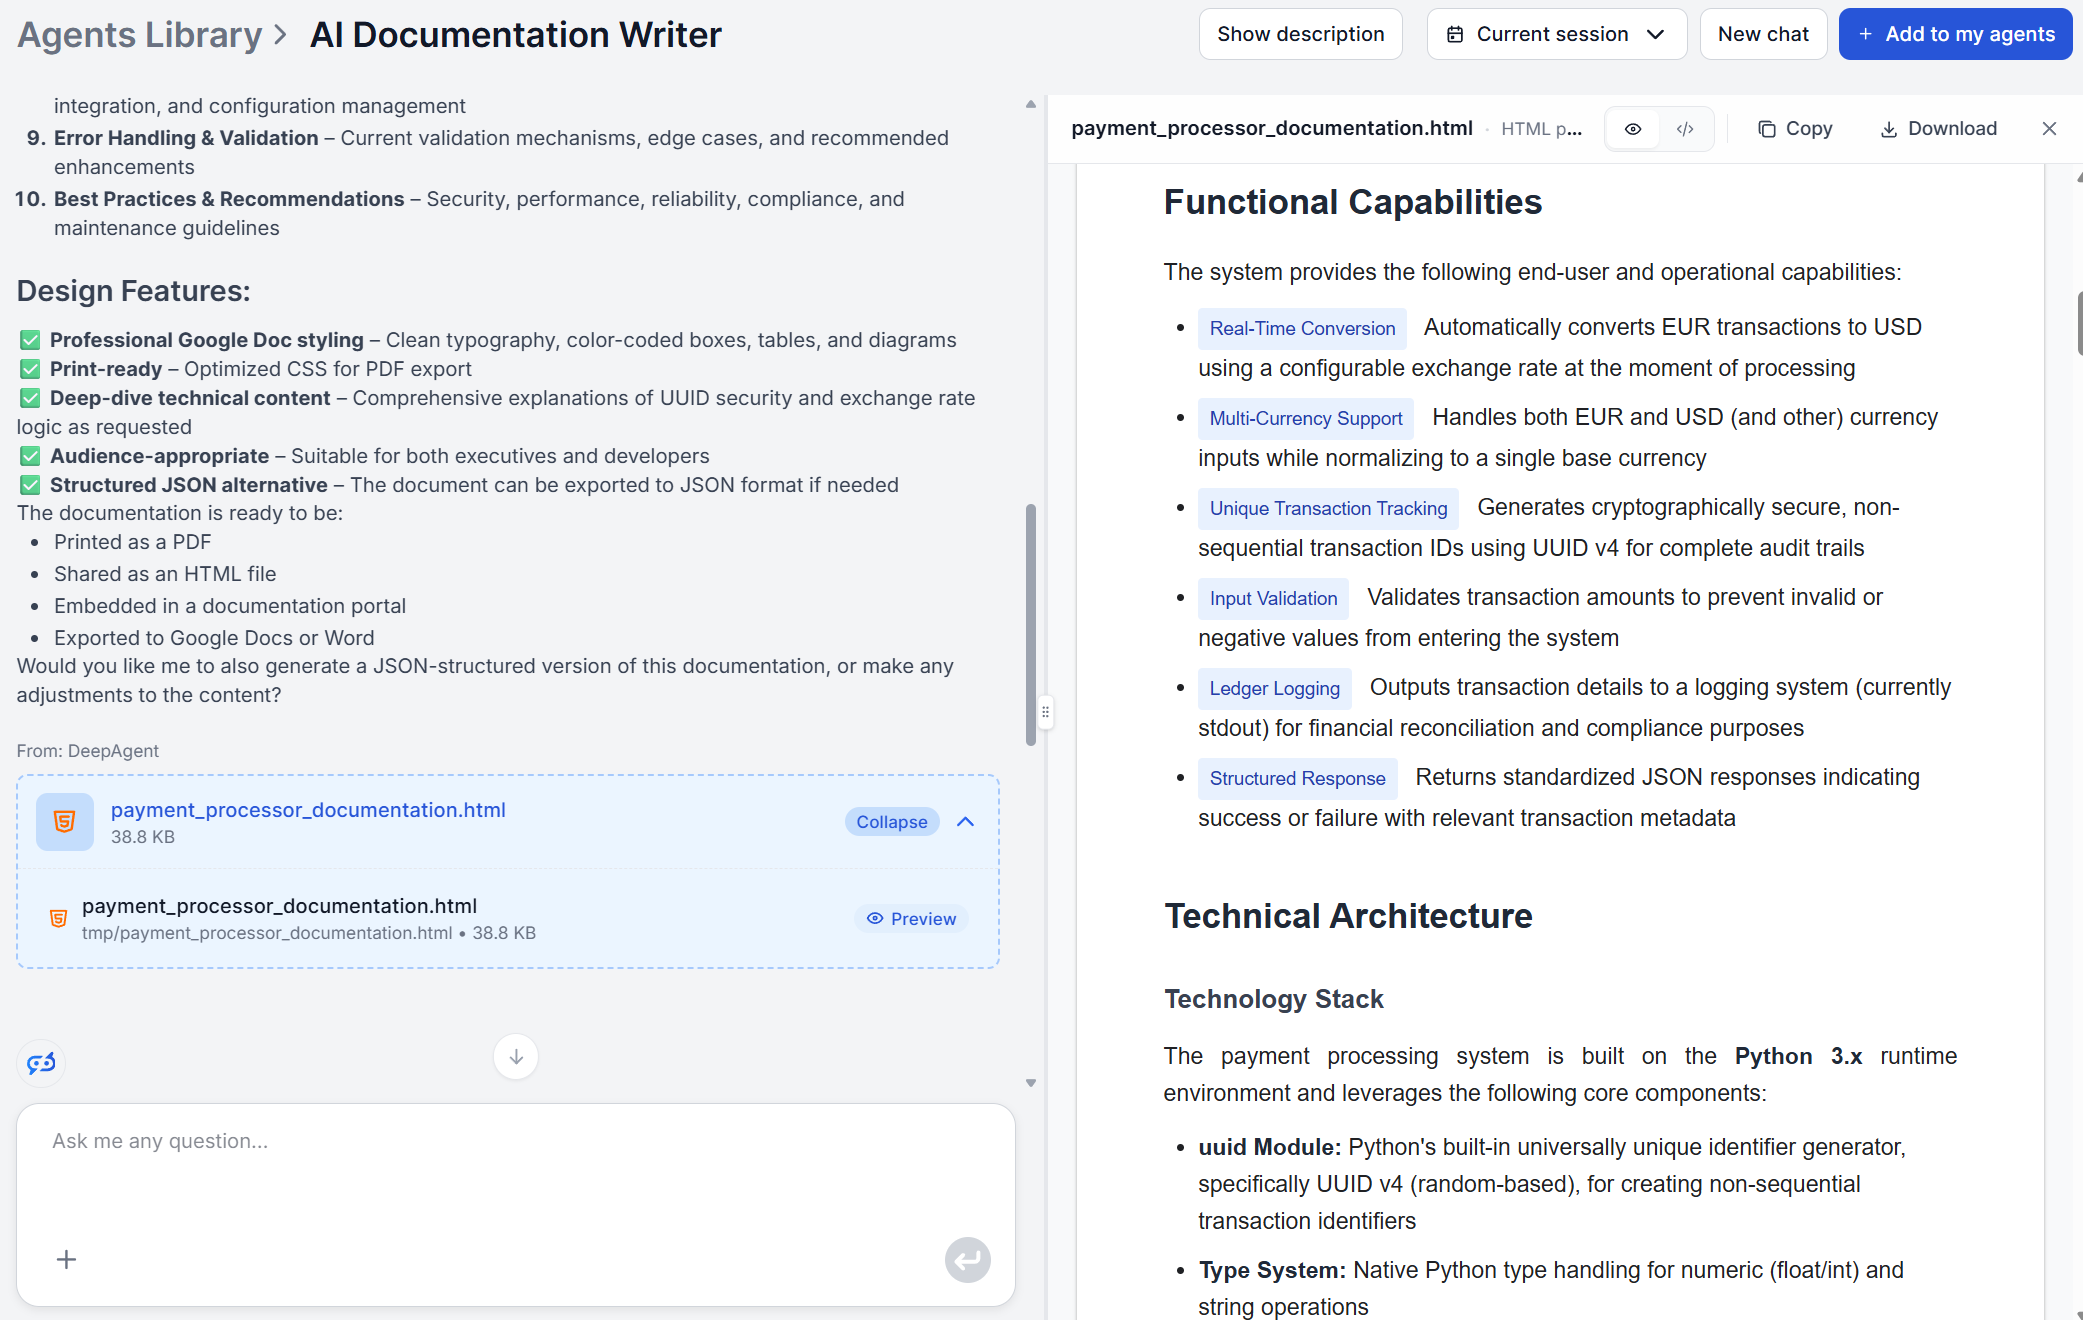Click the Multi-Currency Support tag
Viewport: 2083px width, 1320px height.
[1306, 419]
